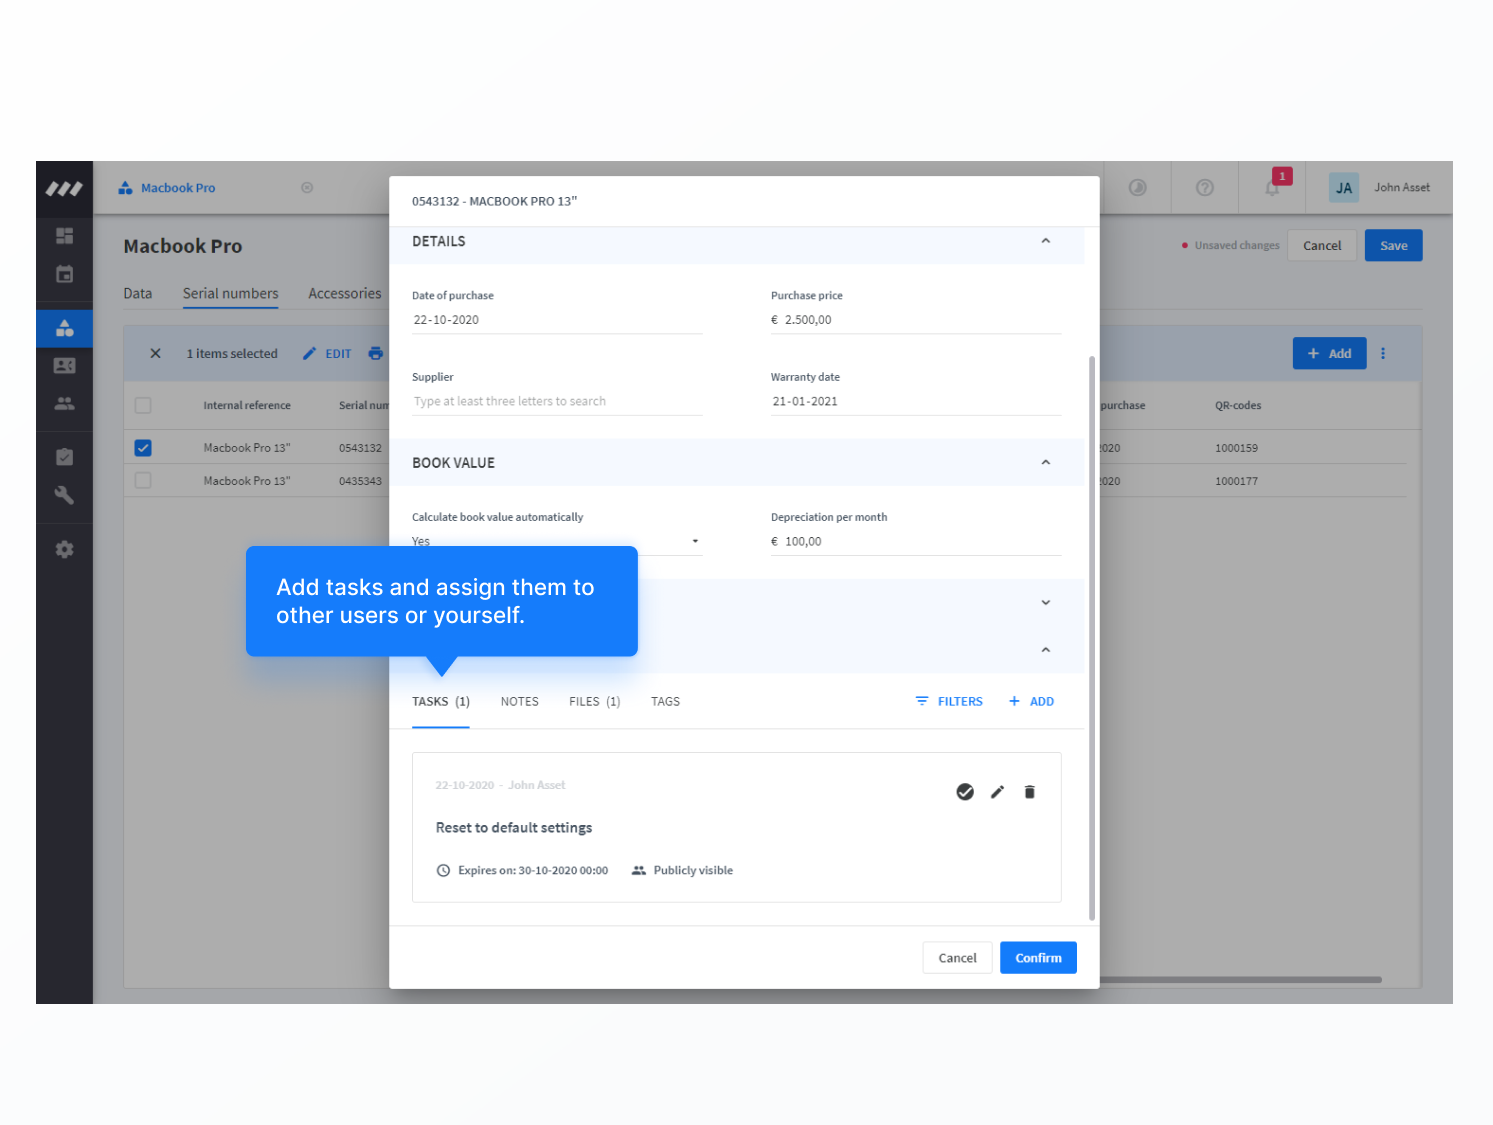The width and height of the screenshot is (1493, 1125).
Task: Open the help question mark icon
Action: coord(1205,188)
